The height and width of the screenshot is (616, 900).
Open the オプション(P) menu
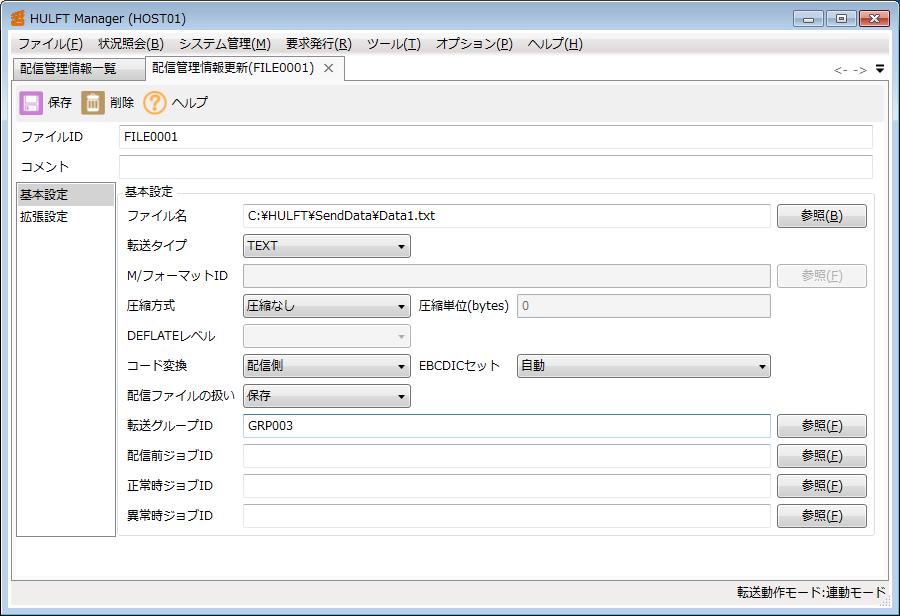pos(474,44)
